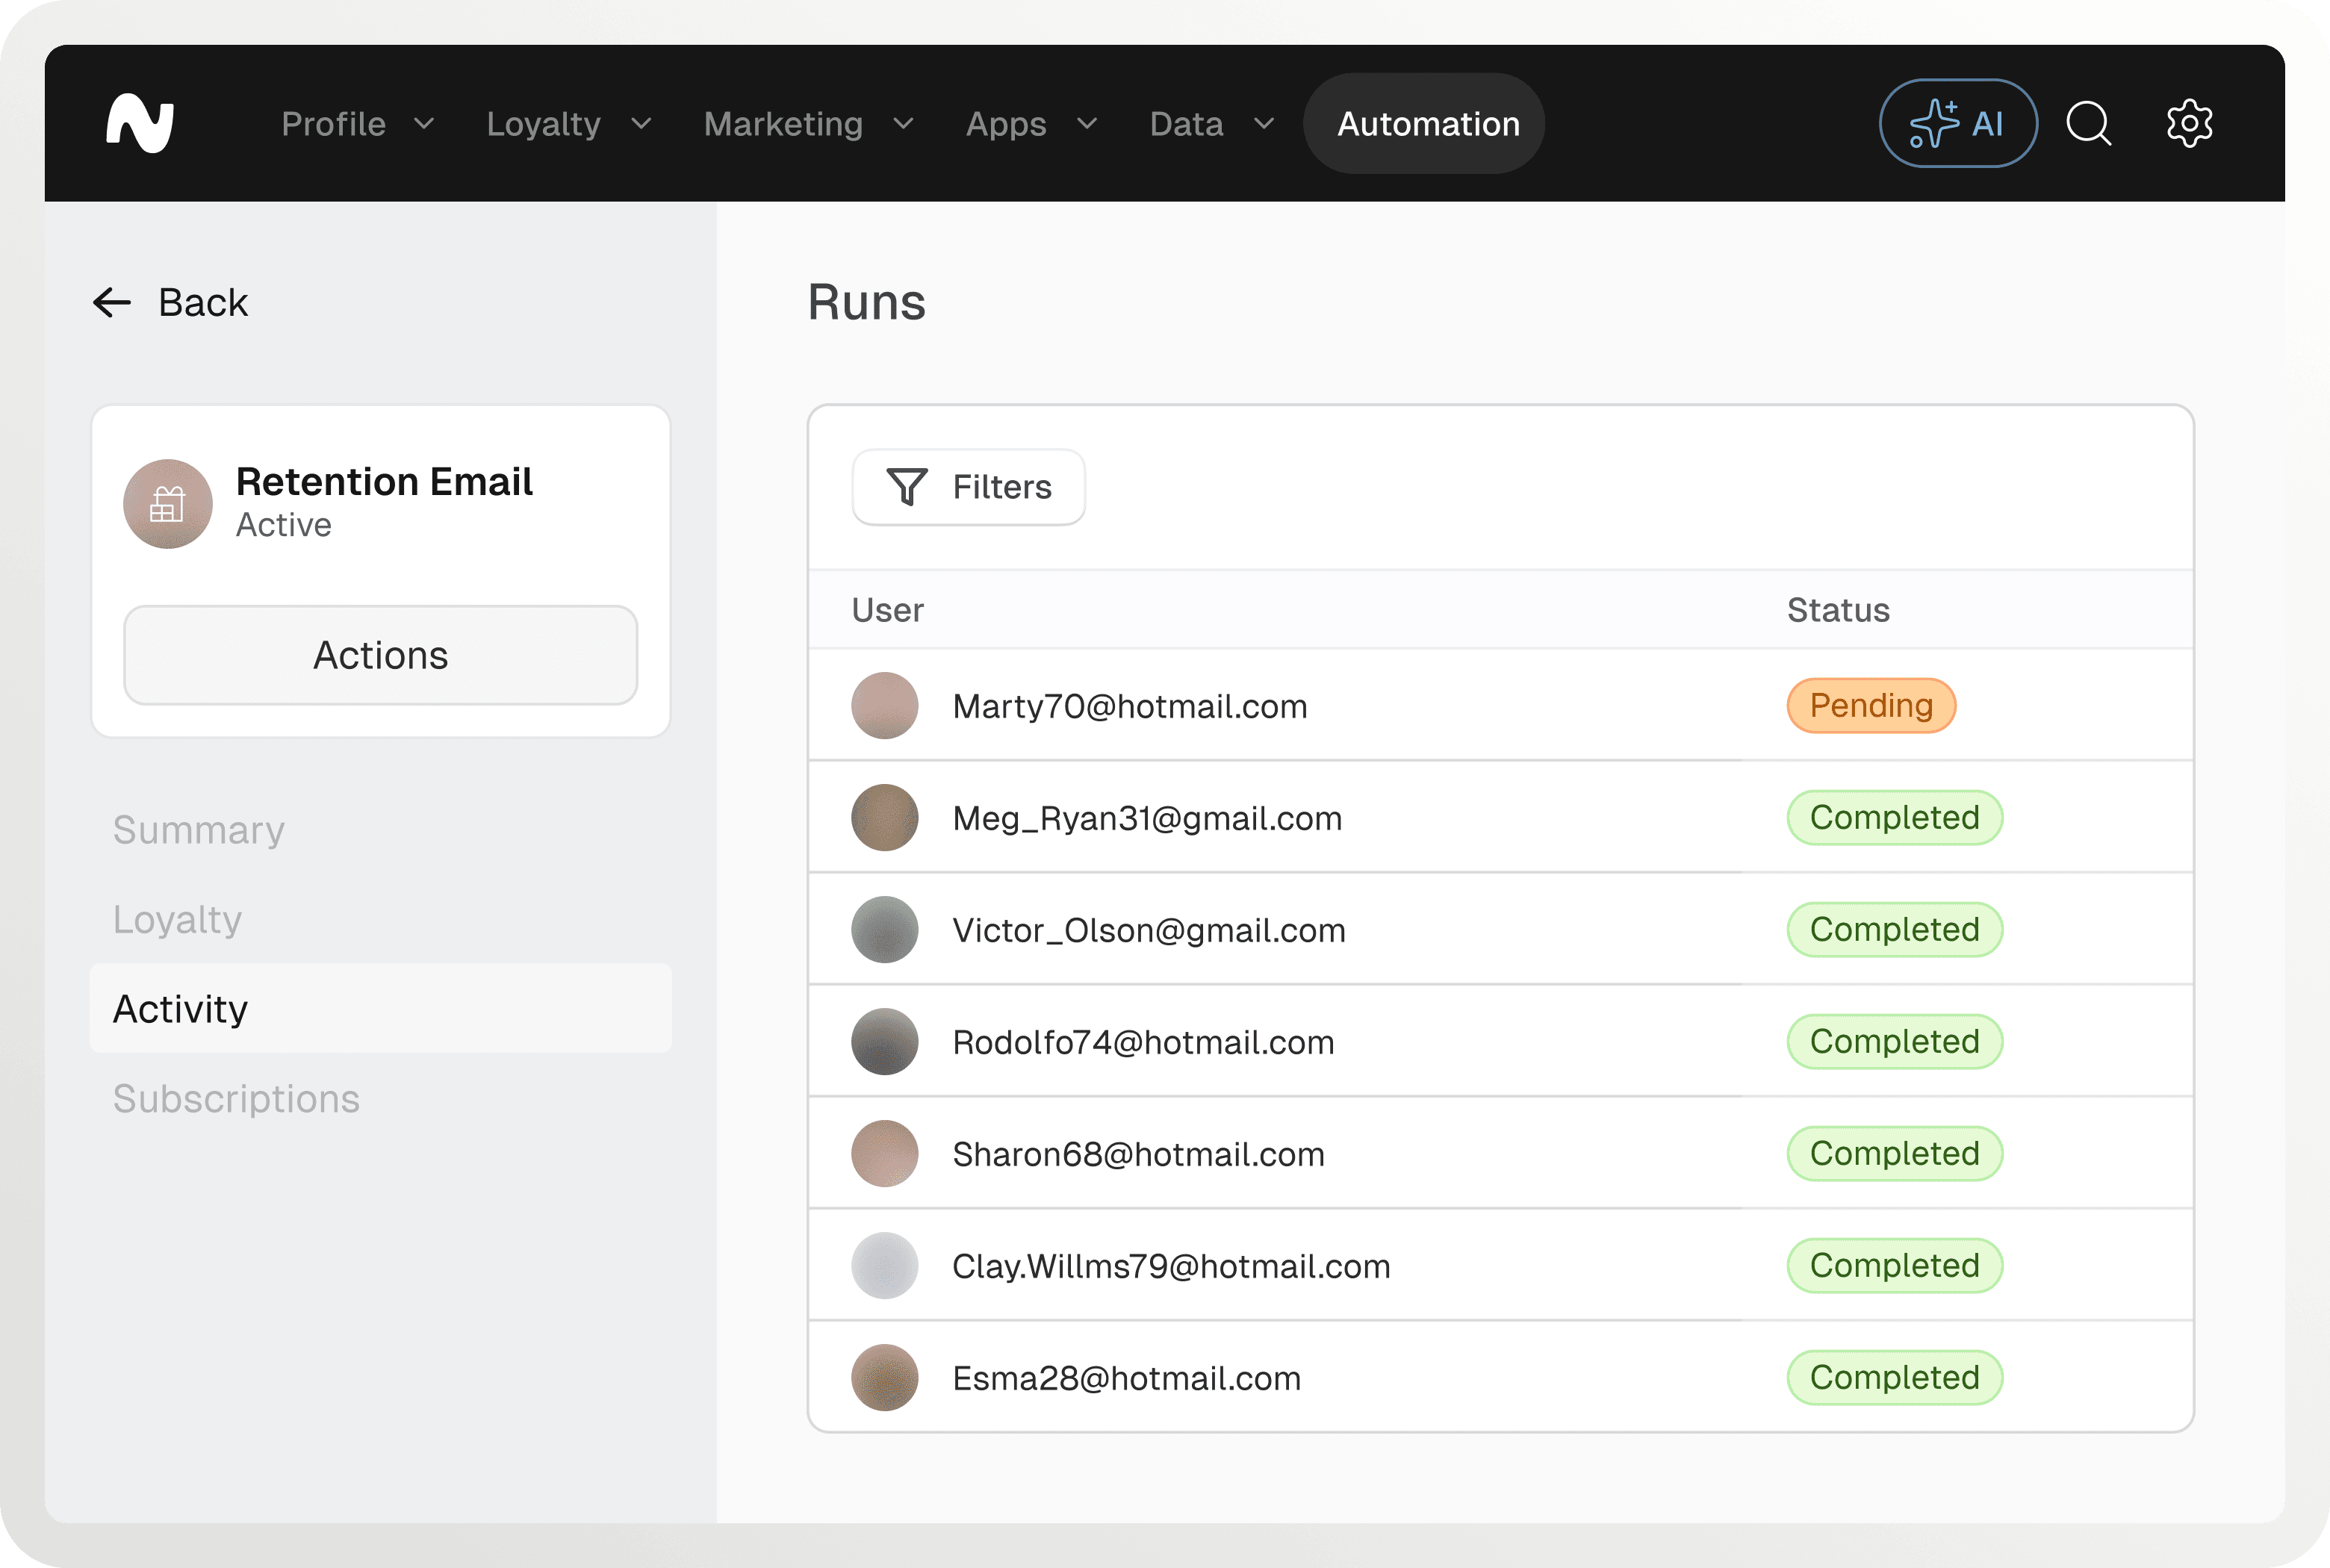
Task: Click the funnel icon in Filters
Action: [x=907, y=487]
